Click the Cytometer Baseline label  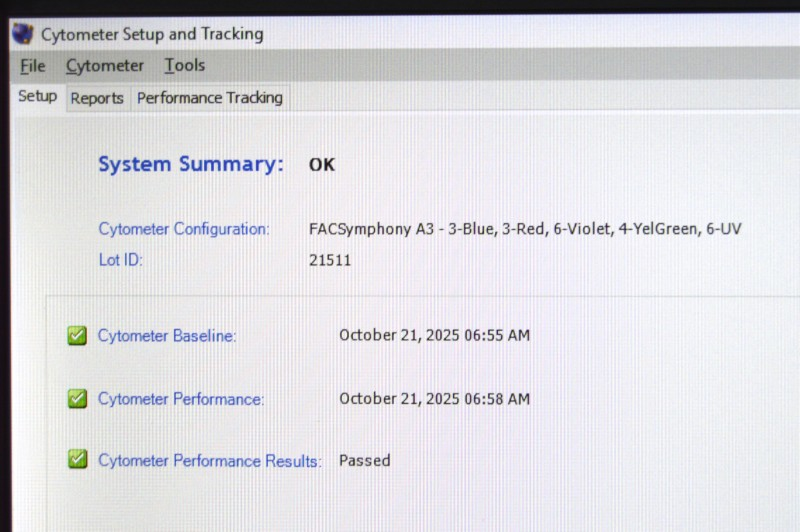(167, 336)
